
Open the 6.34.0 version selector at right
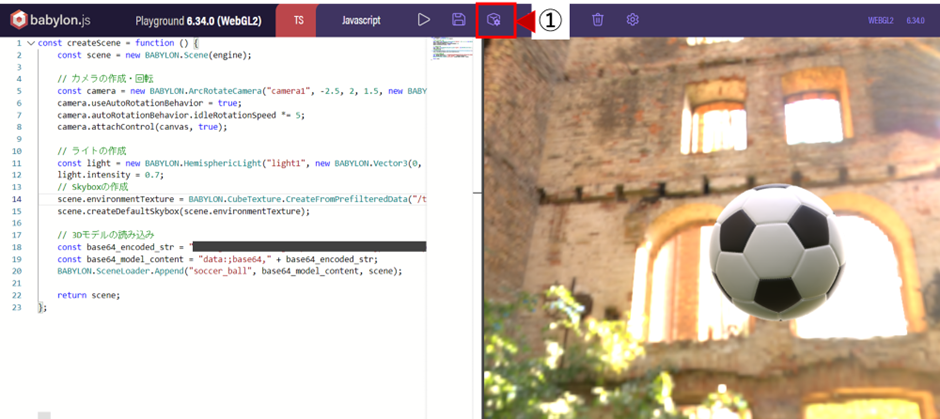coord(915,20)
